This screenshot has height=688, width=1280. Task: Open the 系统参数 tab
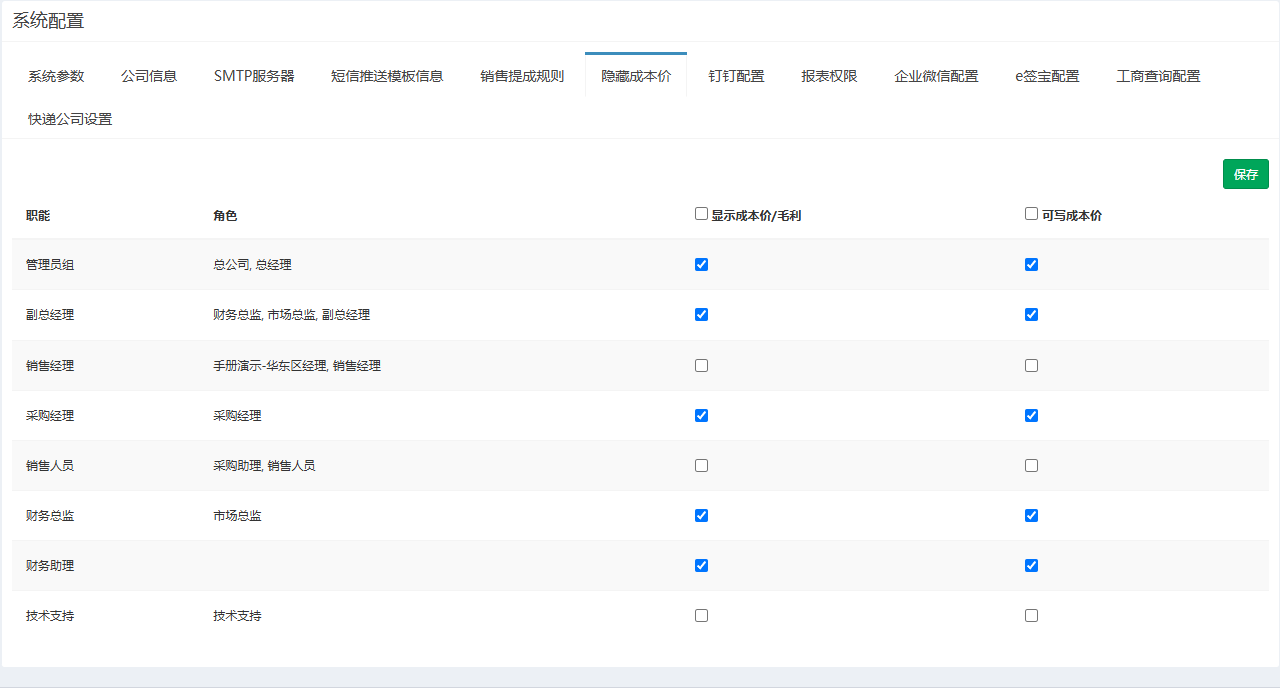point(56,76)
